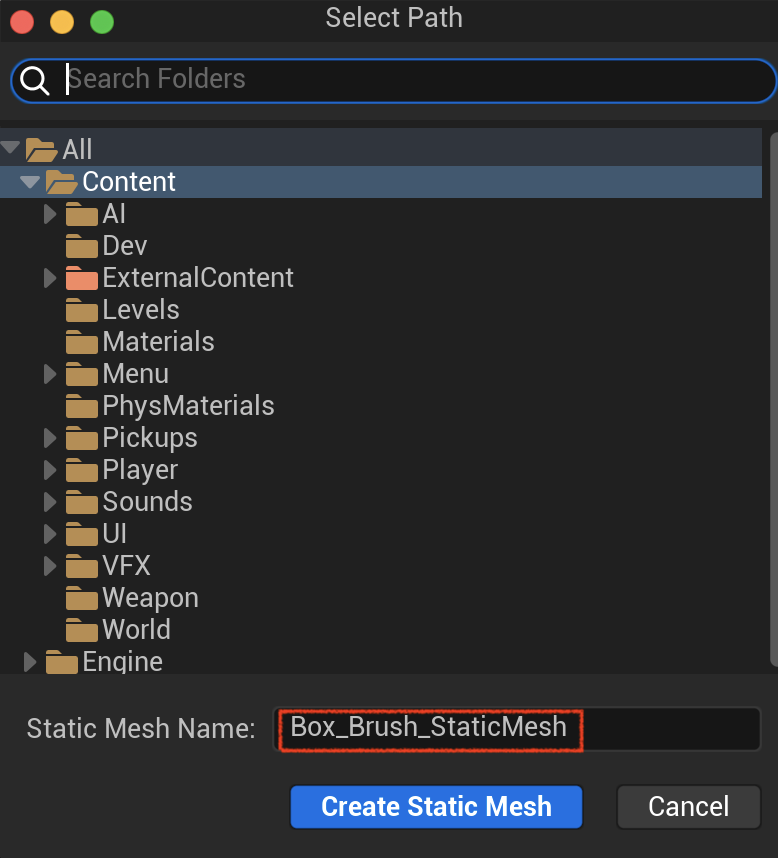Image resolution: width=778 pixels, height=858 pixels.
Task: Click the search magnifier icon
Action: click(x=35, y=80)
